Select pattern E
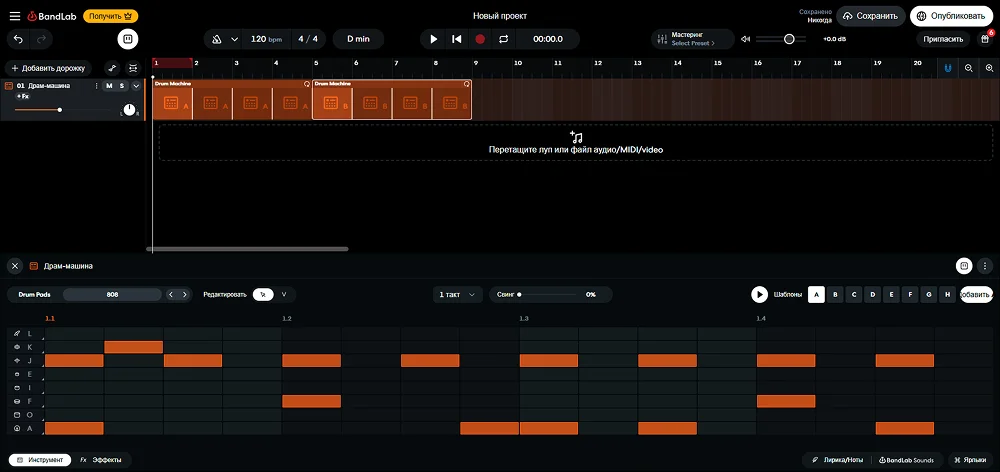 coord(892,295)
